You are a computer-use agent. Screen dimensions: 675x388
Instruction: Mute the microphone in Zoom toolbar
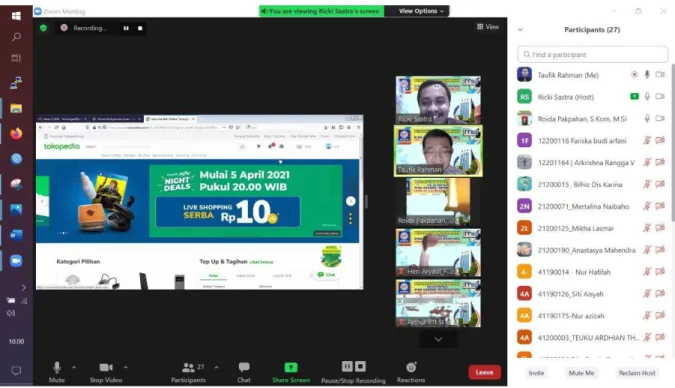coord(57,372)
